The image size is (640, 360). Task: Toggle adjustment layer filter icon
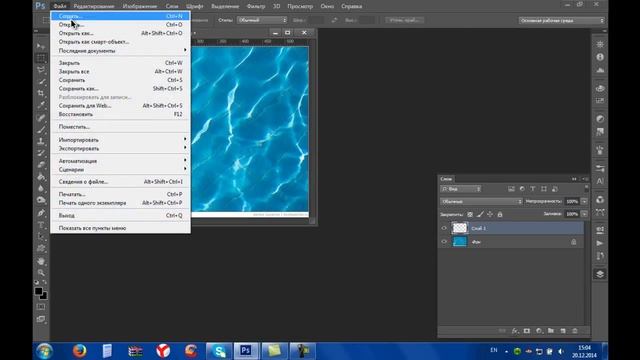(522, 189)
